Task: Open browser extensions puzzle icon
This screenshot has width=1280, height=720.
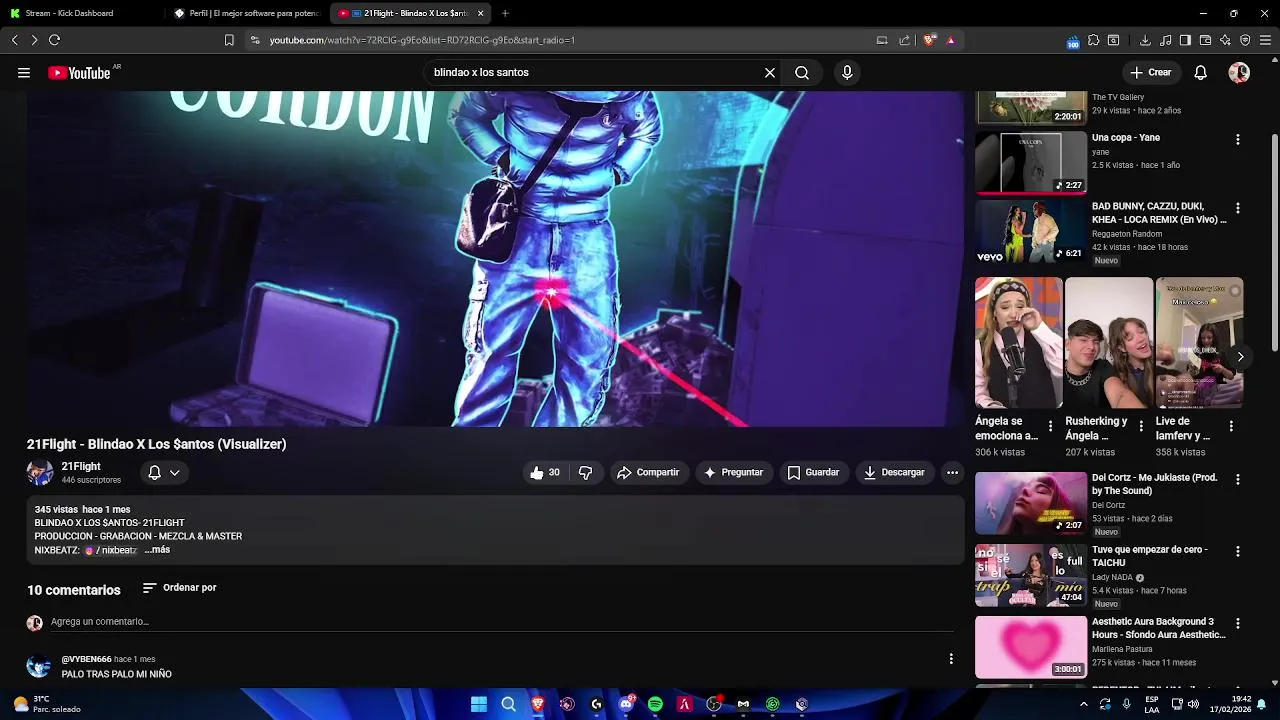Action: click(x=1093, y=40)
